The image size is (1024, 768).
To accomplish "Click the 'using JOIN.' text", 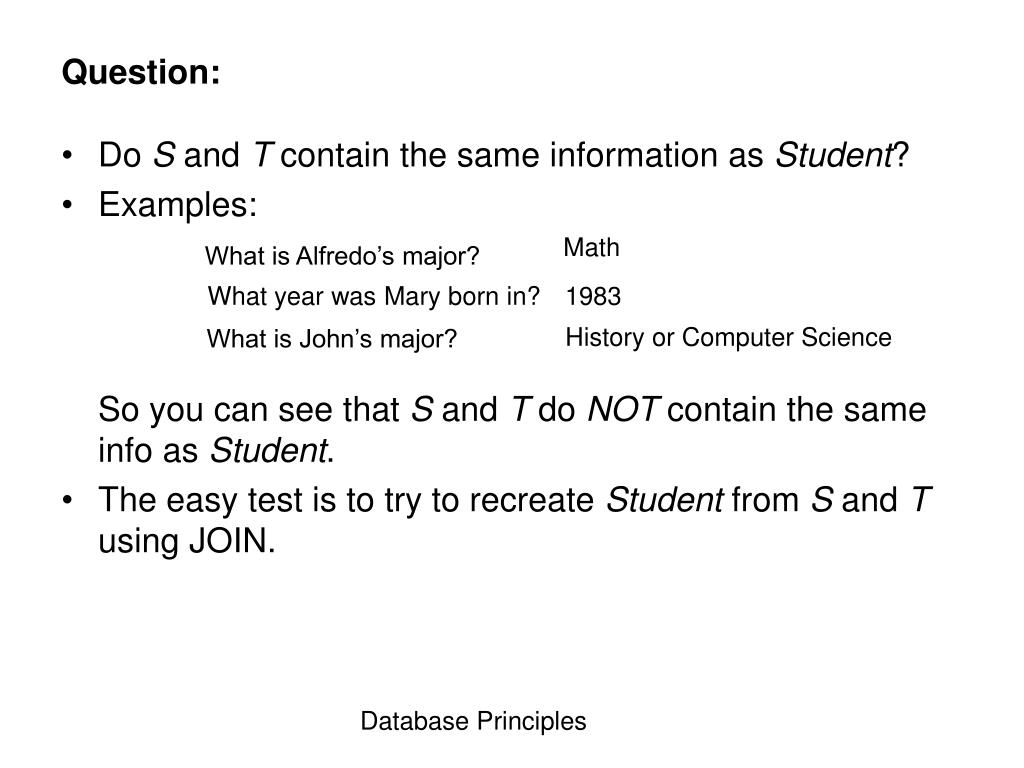I will [187, 541].
